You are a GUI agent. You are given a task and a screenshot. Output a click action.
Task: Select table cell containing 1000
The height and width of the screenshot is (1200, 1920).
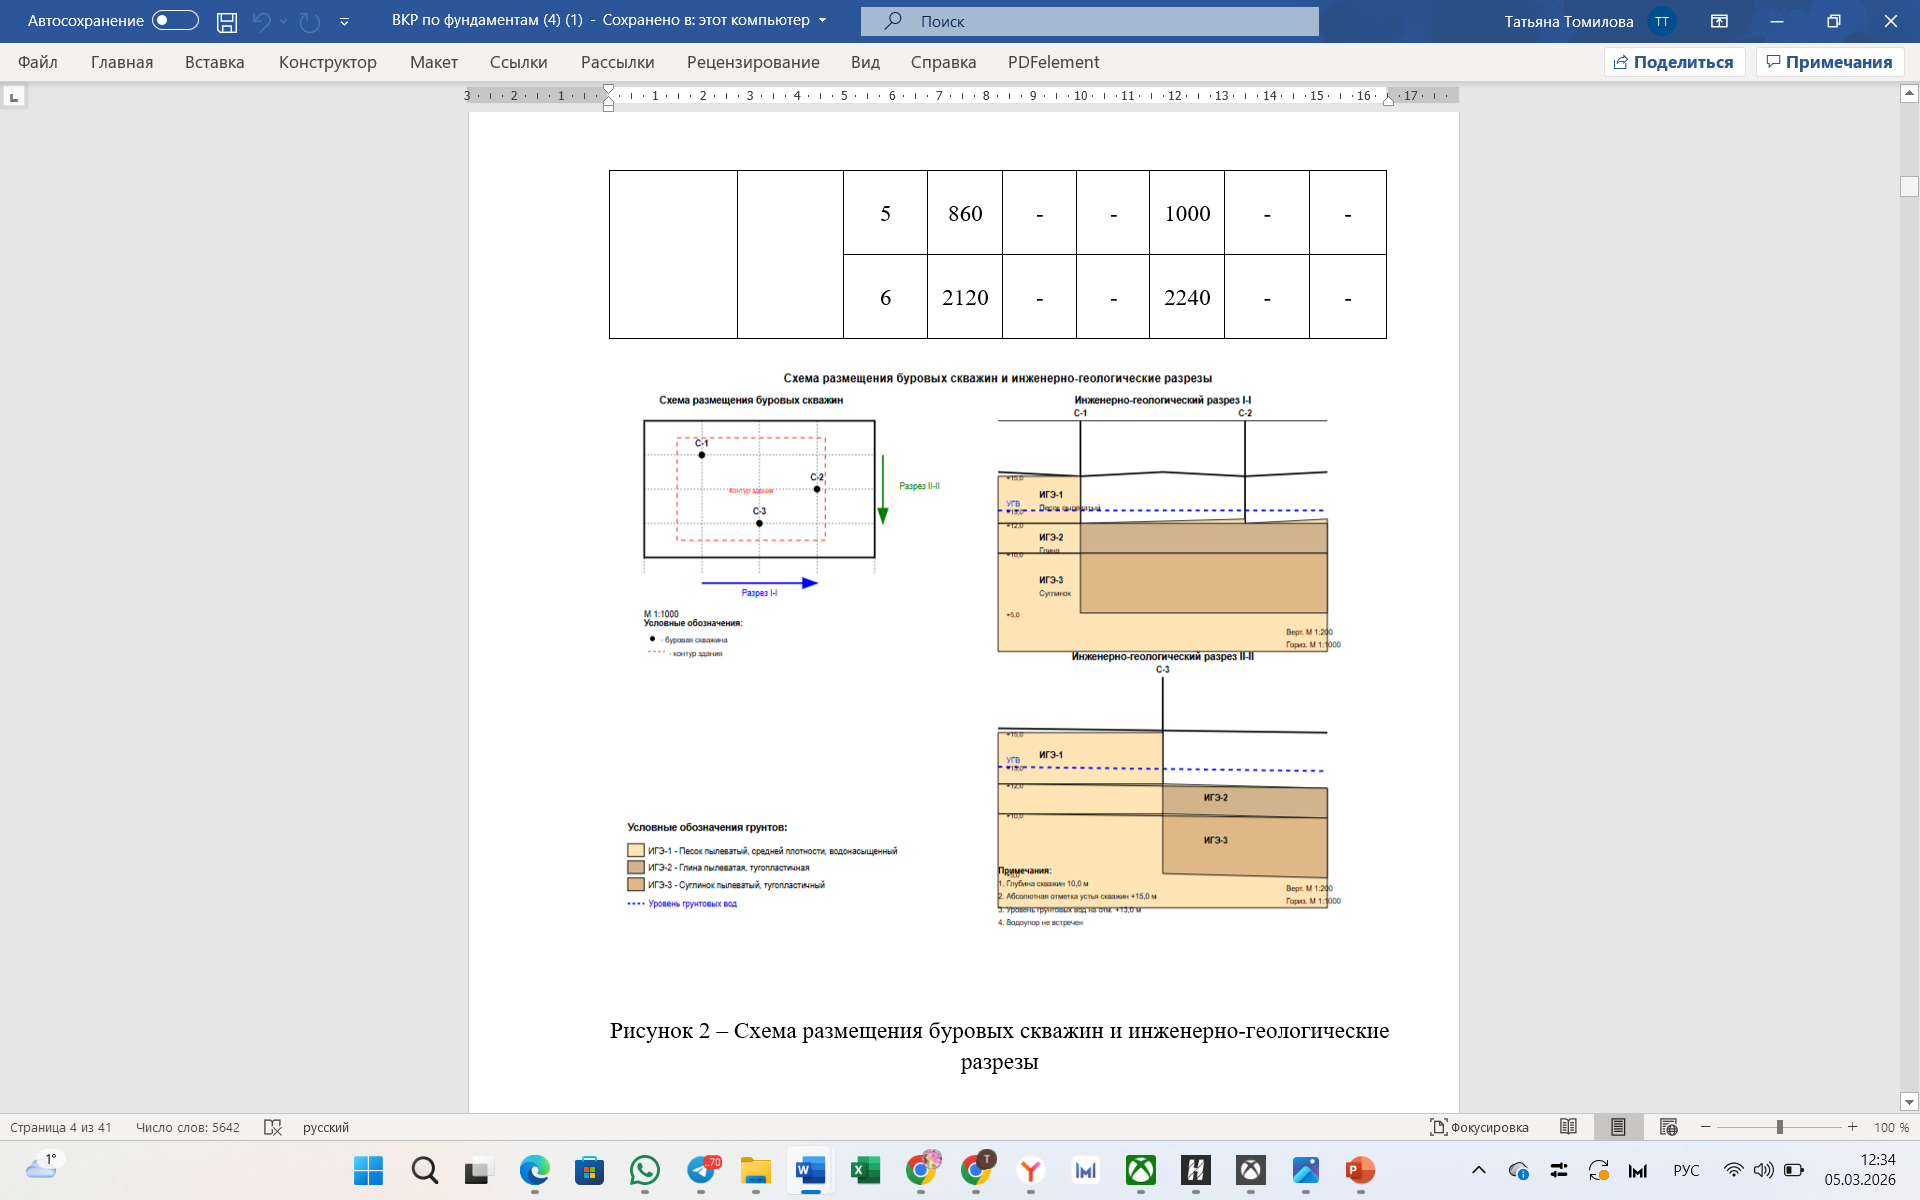[x=1187, y=213]
